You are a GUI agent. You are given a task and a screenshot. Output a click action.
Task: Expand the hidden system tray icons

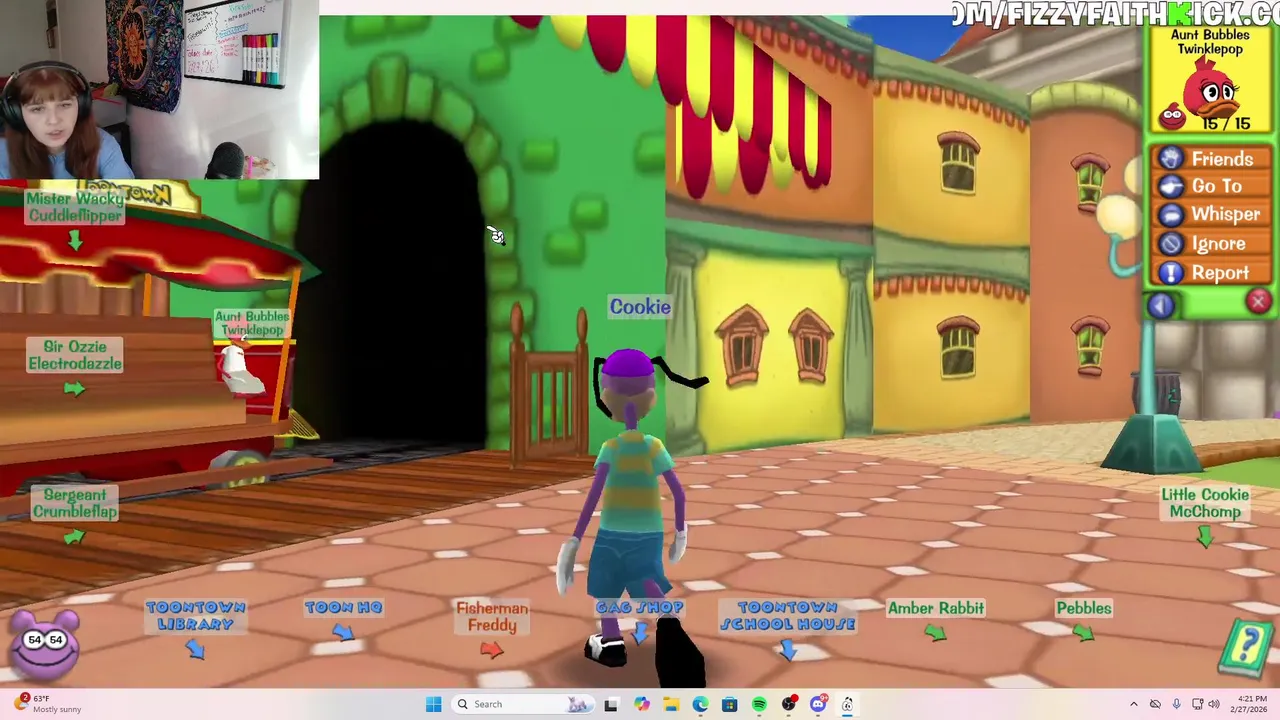(x=1133, y=704)
